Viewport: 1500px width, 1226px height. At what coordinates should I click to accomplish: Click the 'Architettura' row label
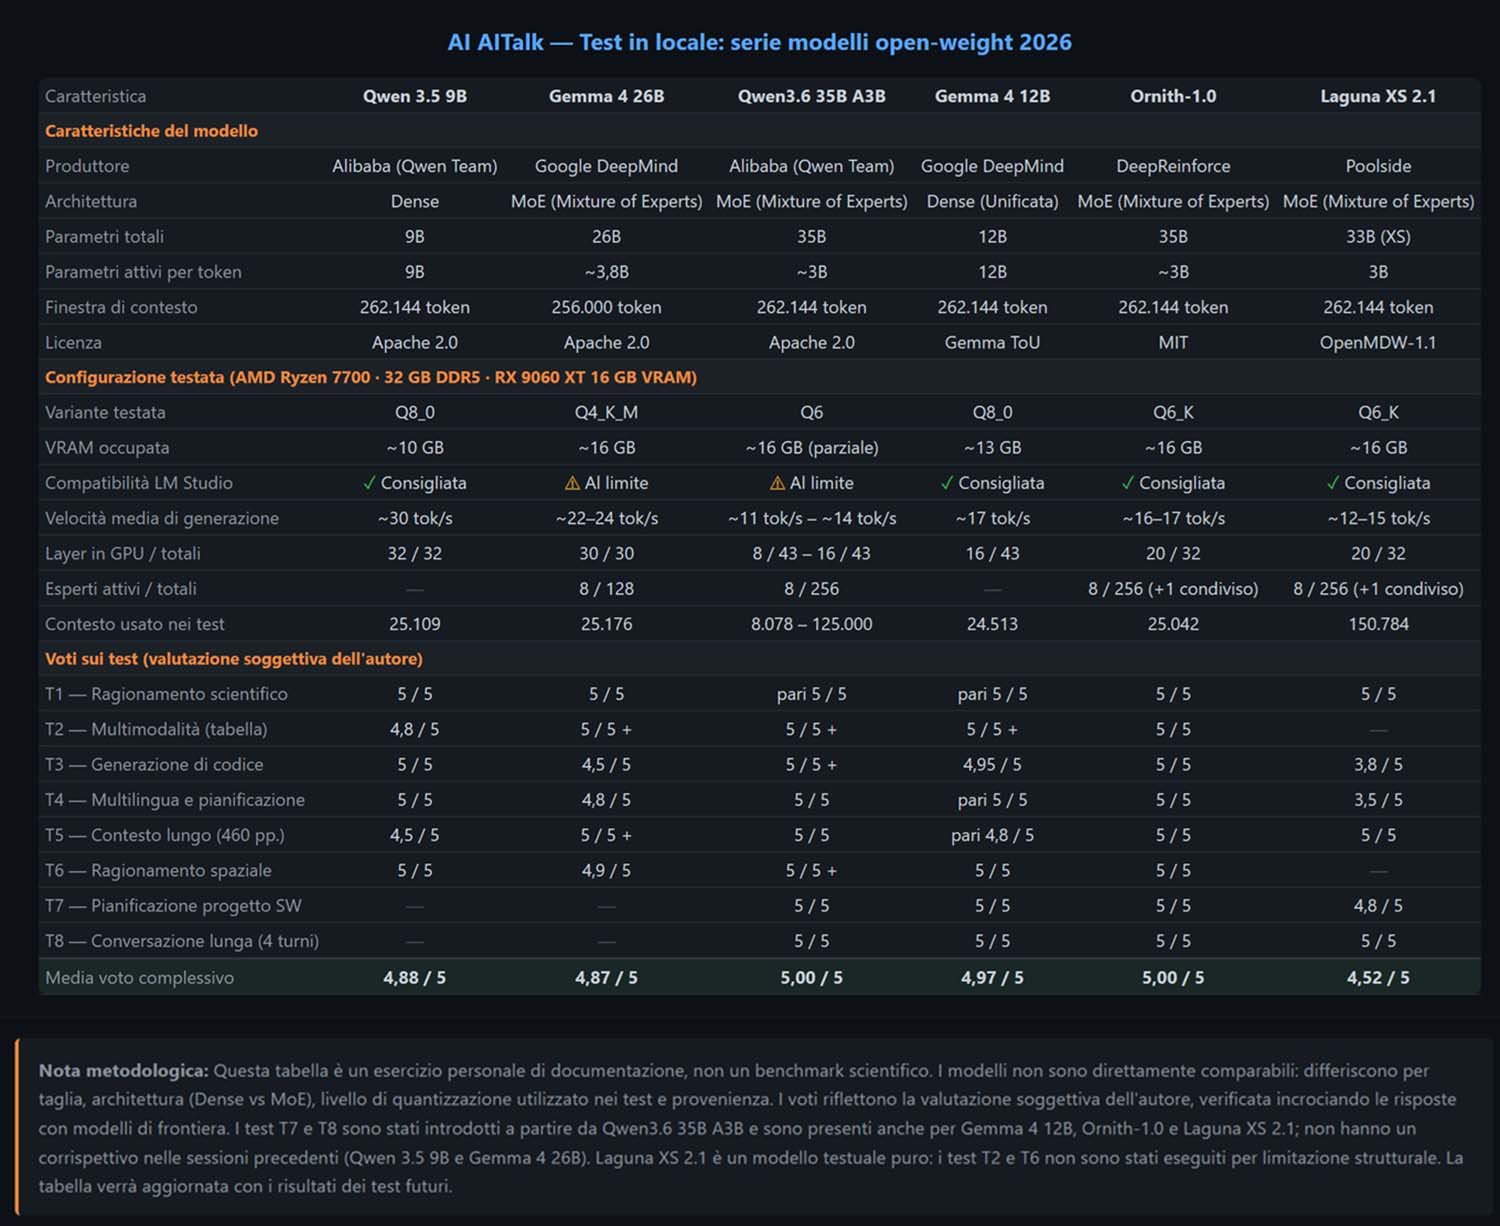(x=91, y=201)
